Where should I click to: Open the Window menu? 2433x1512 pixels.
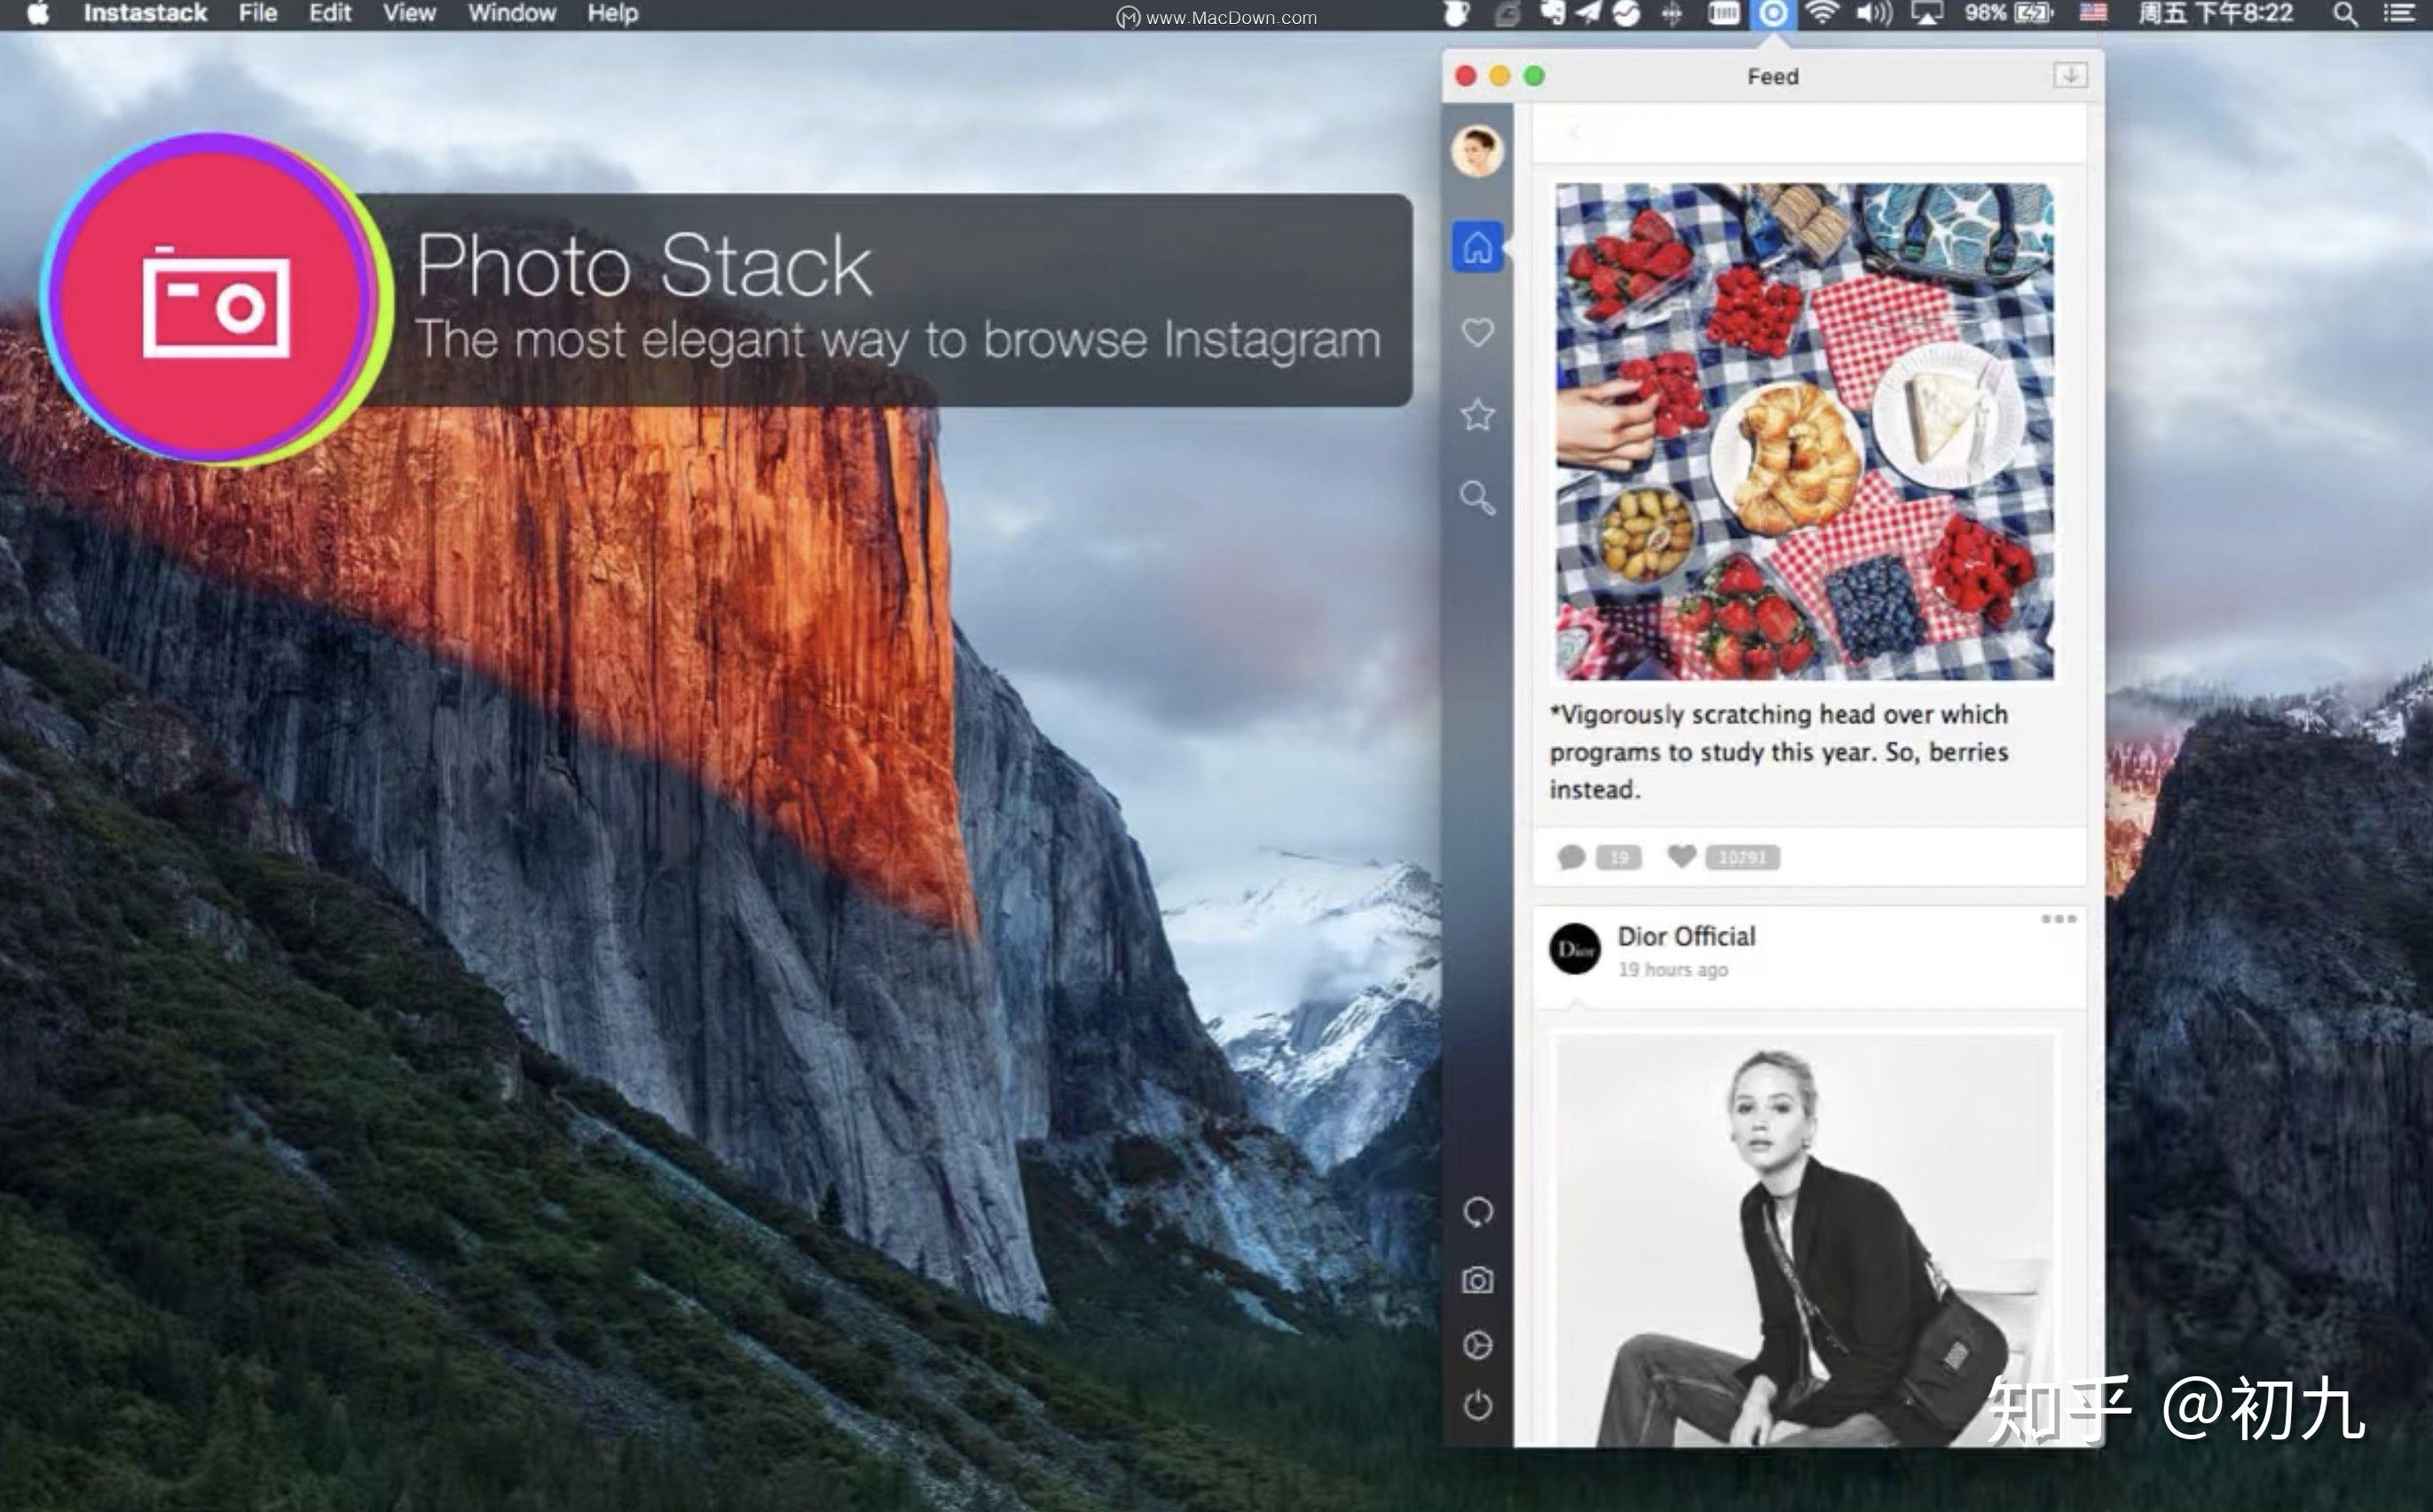[x=512, y=14]
